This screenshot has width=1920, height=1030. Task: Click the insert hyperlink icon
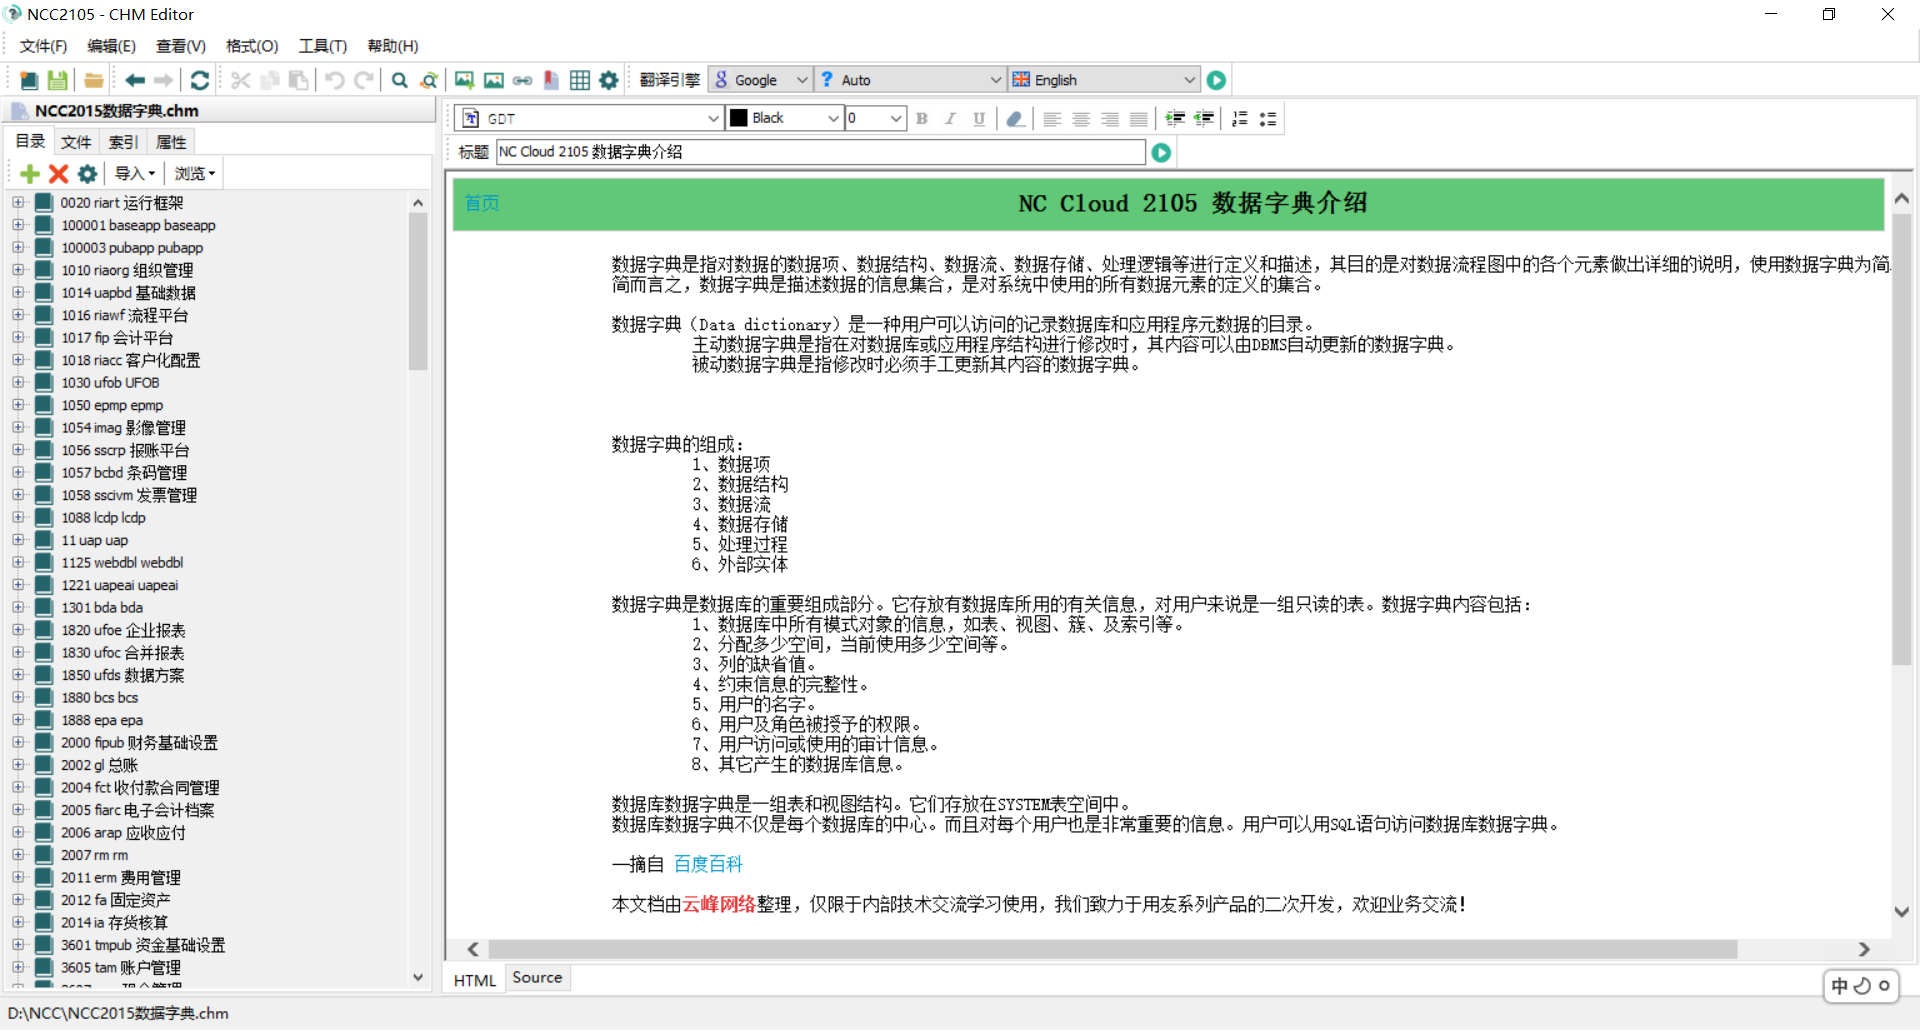click(522, 80)
